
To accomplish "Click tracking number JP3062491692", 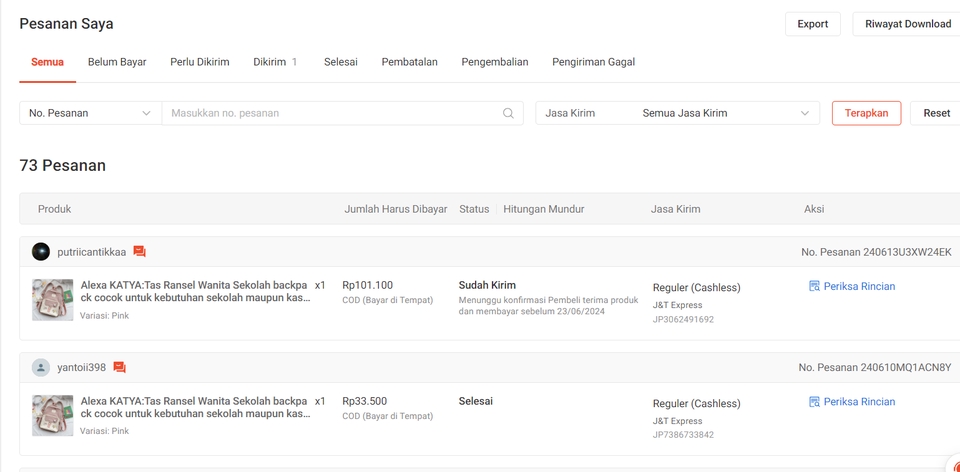I will [683, 319].
